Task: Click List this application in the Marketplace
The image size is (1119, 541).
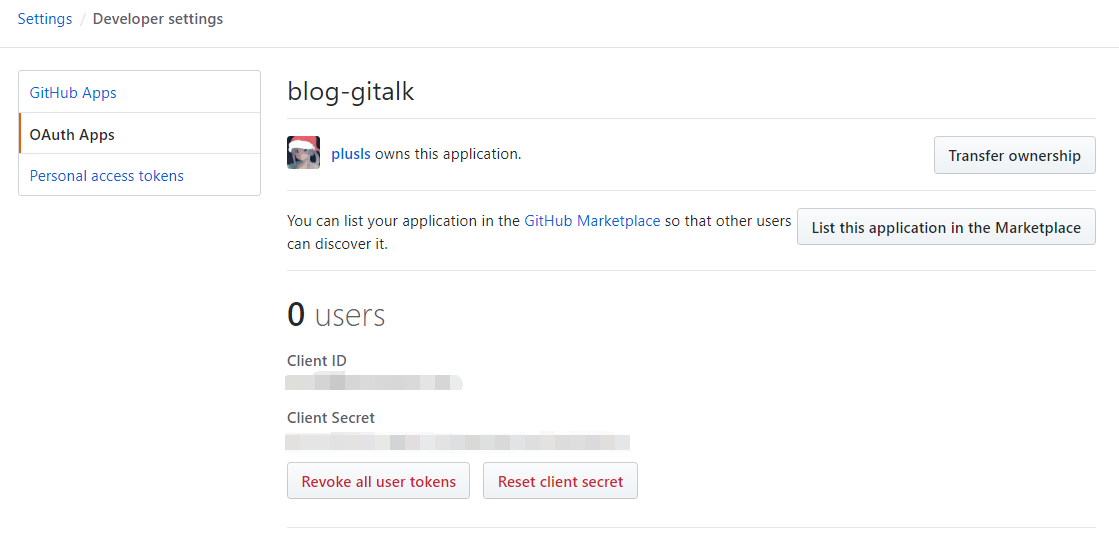Action: coord(945,227)
